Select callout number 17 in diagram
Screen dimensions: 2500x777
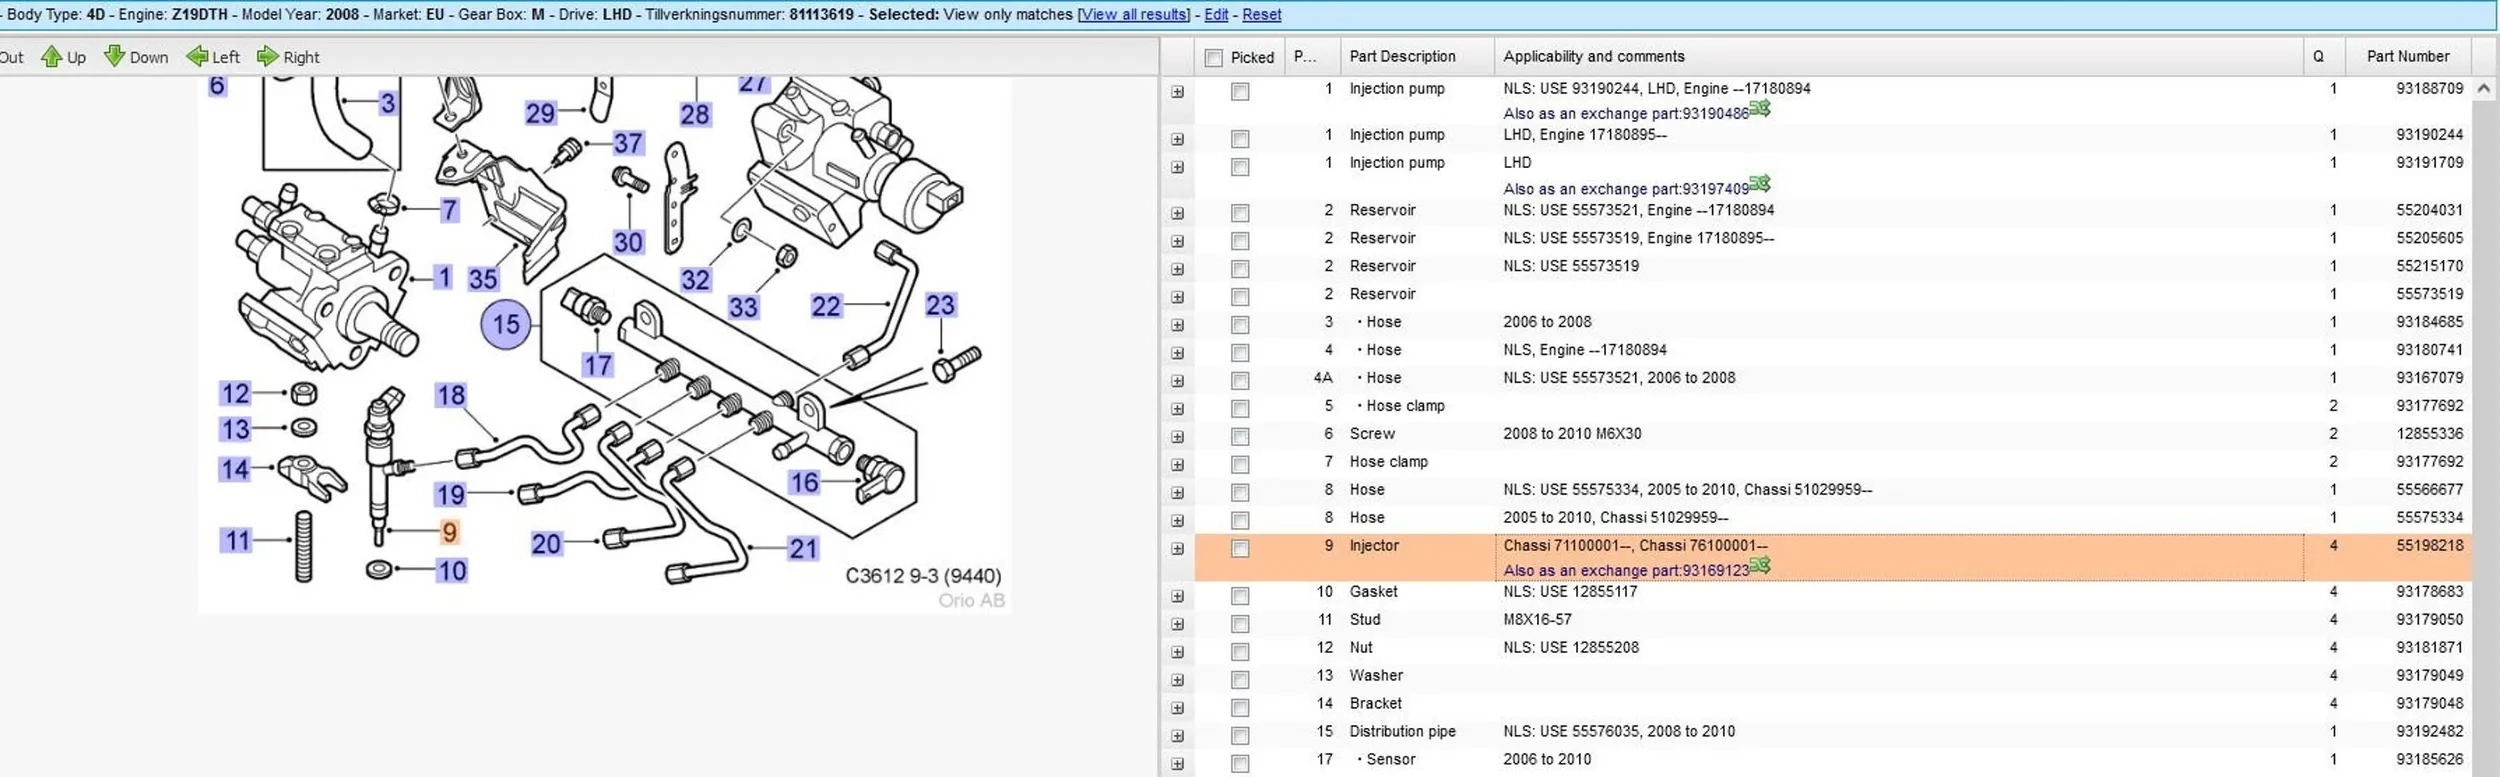point(598,365)
